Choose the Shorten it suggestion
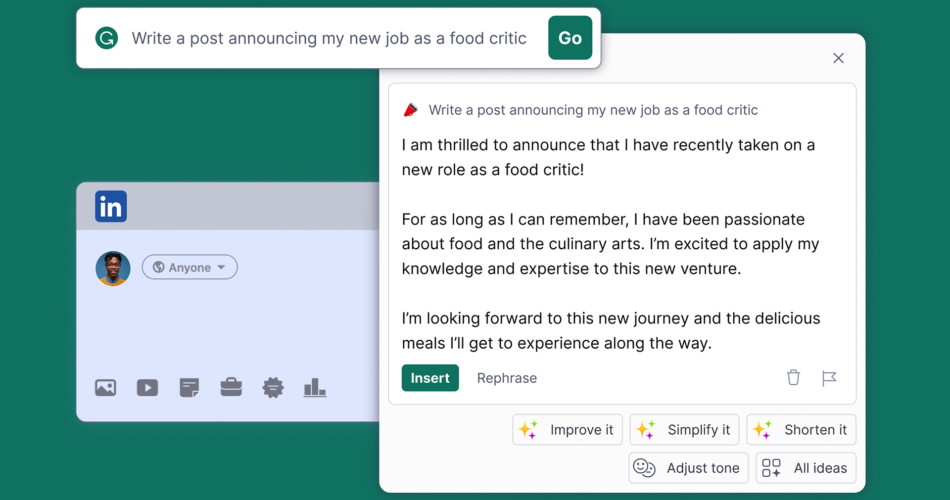 801,430
